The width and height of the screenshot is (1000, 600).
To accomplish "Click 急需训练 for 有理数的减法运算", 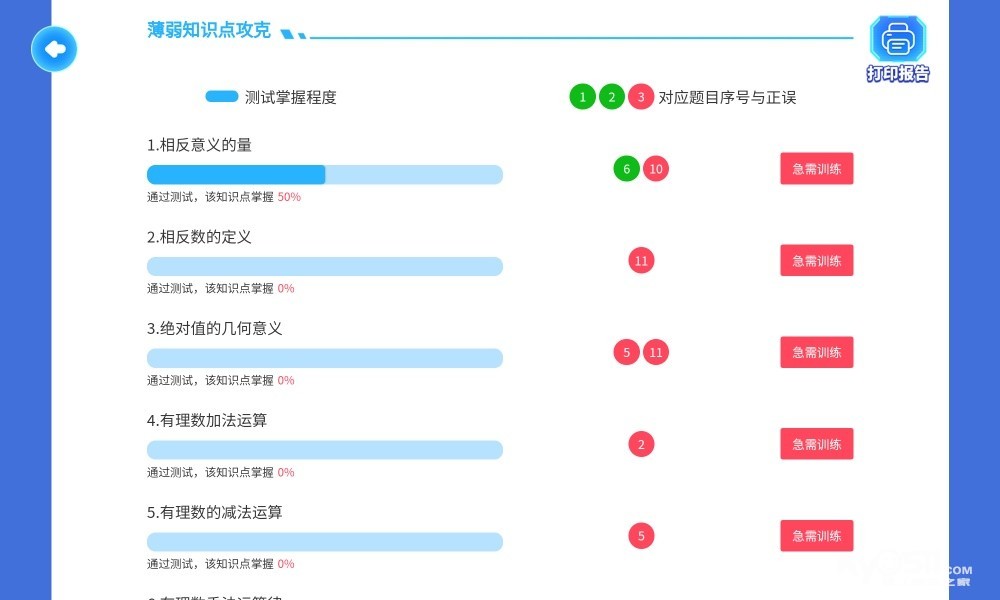I will pos(816,536).
